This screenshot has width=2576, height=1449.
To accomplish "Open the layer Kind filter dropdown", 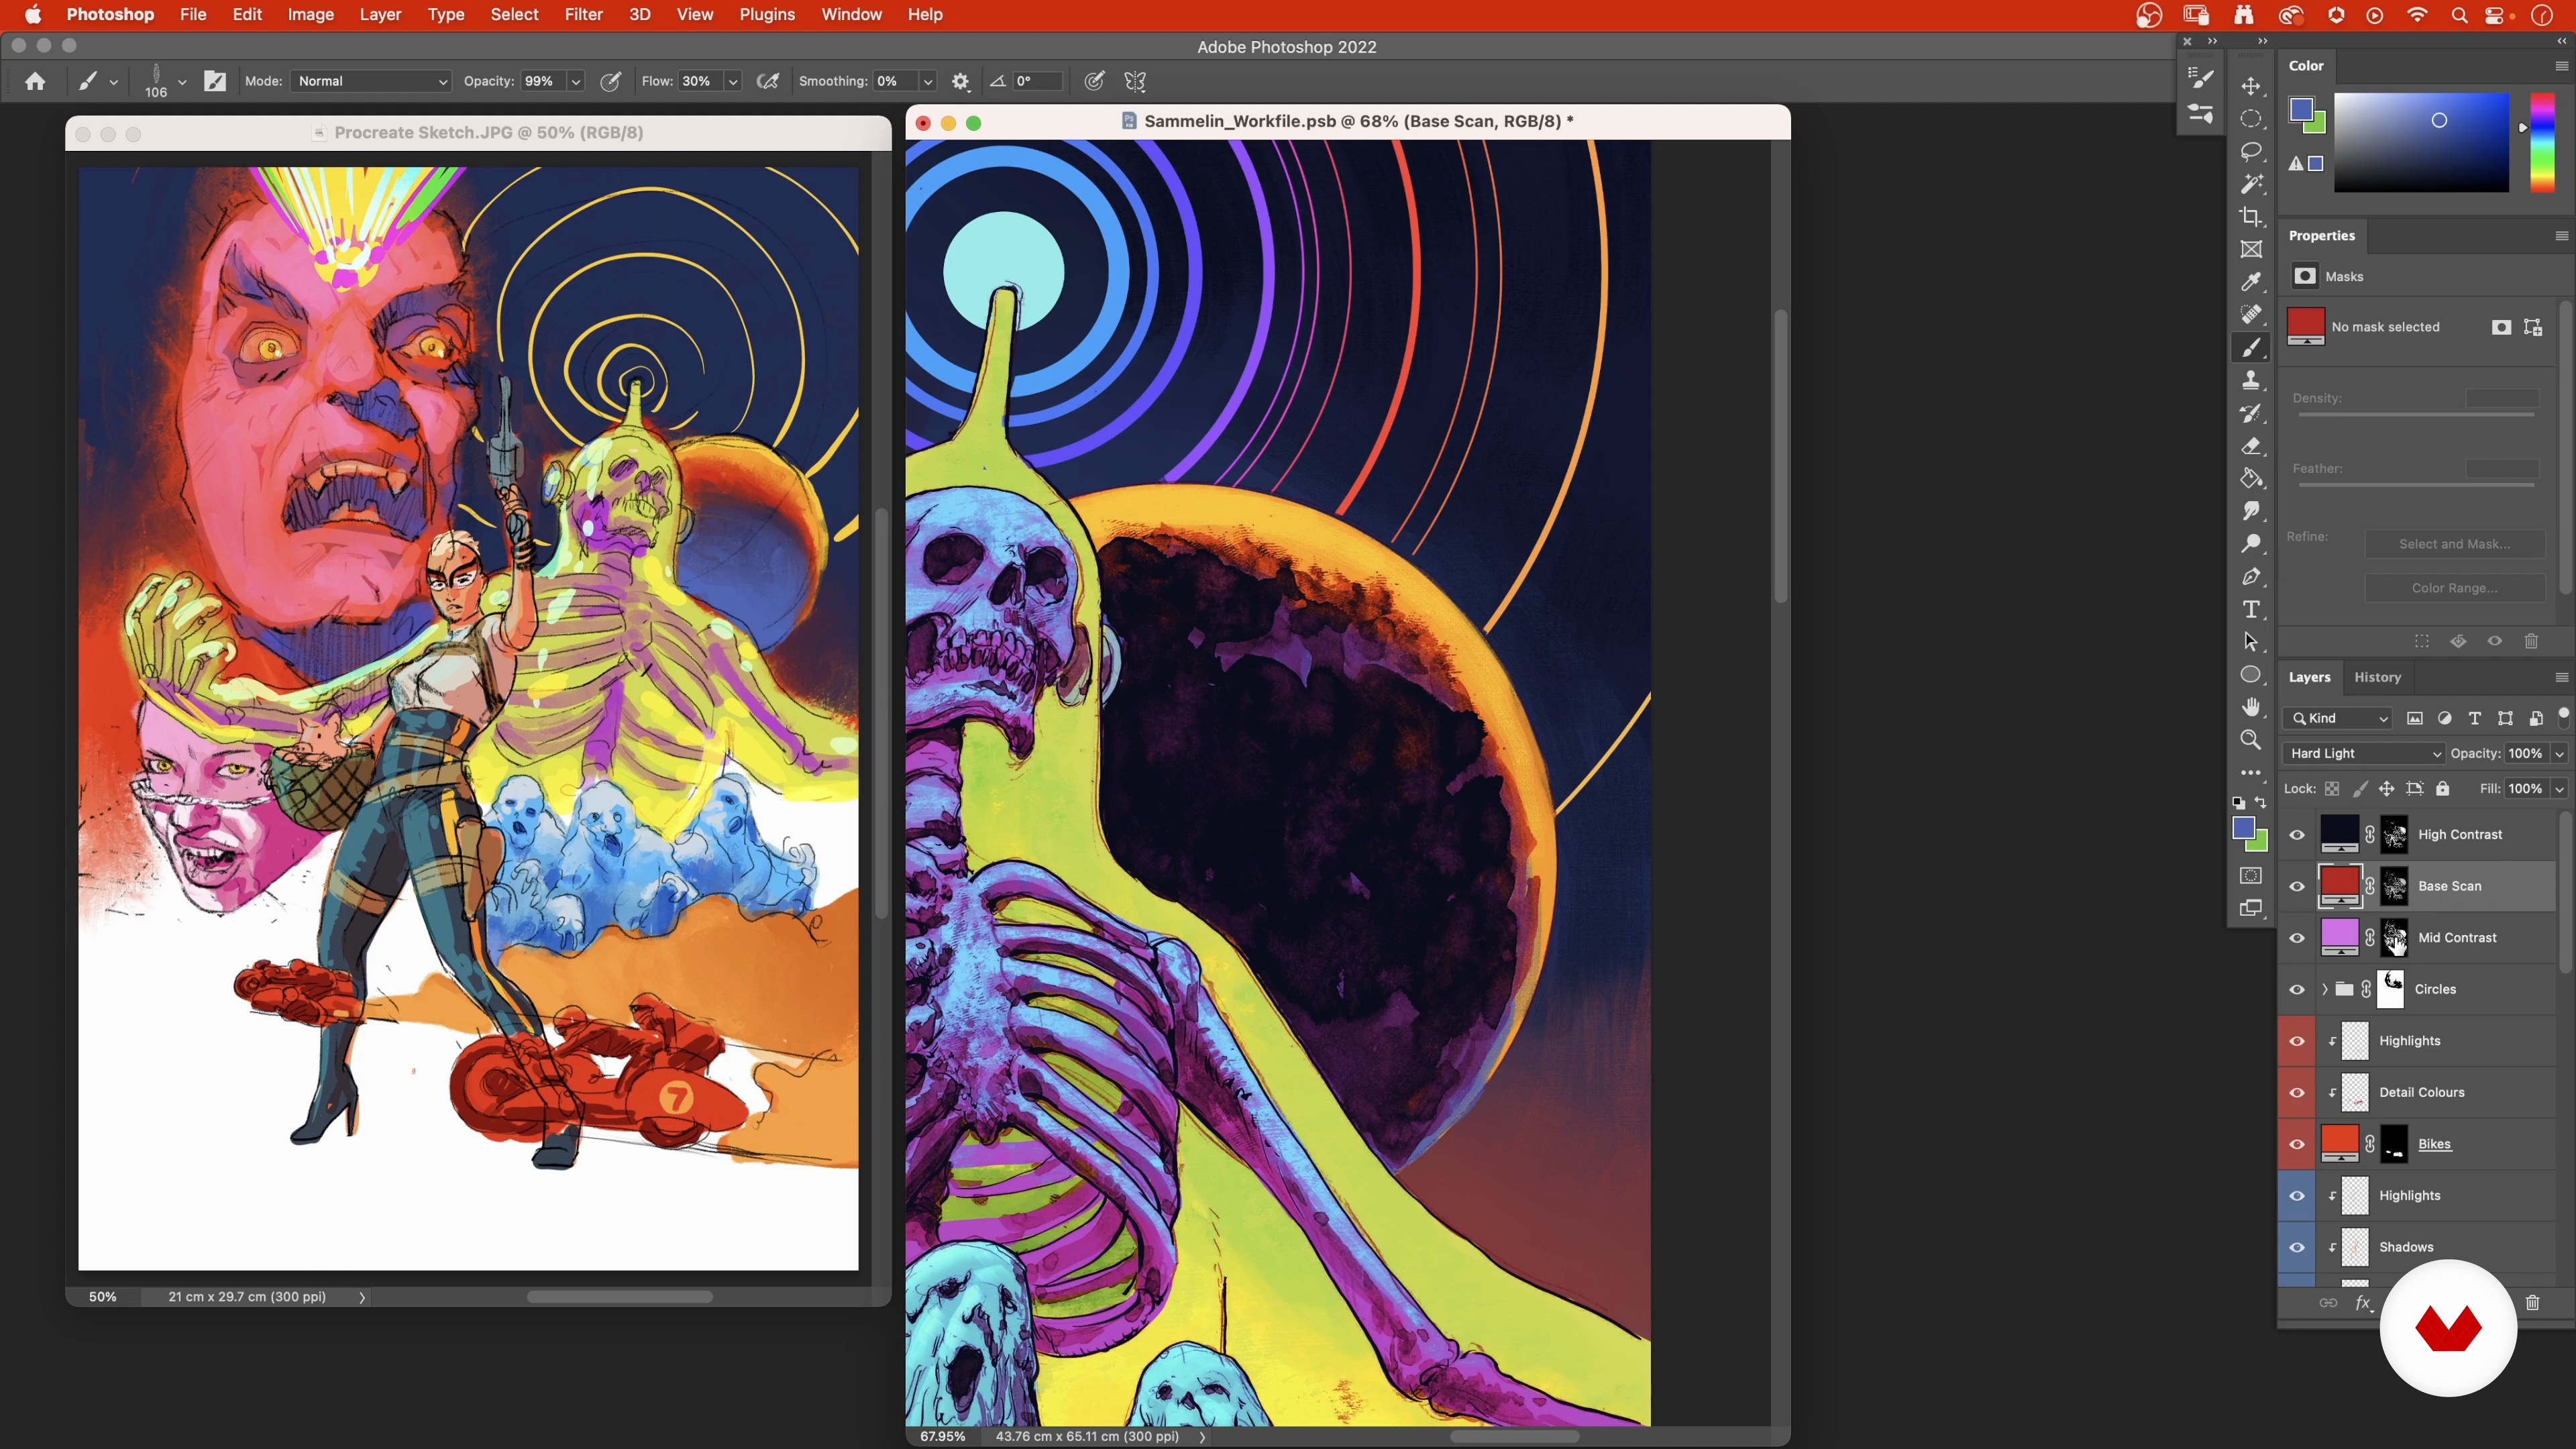I will (2338, 719).
